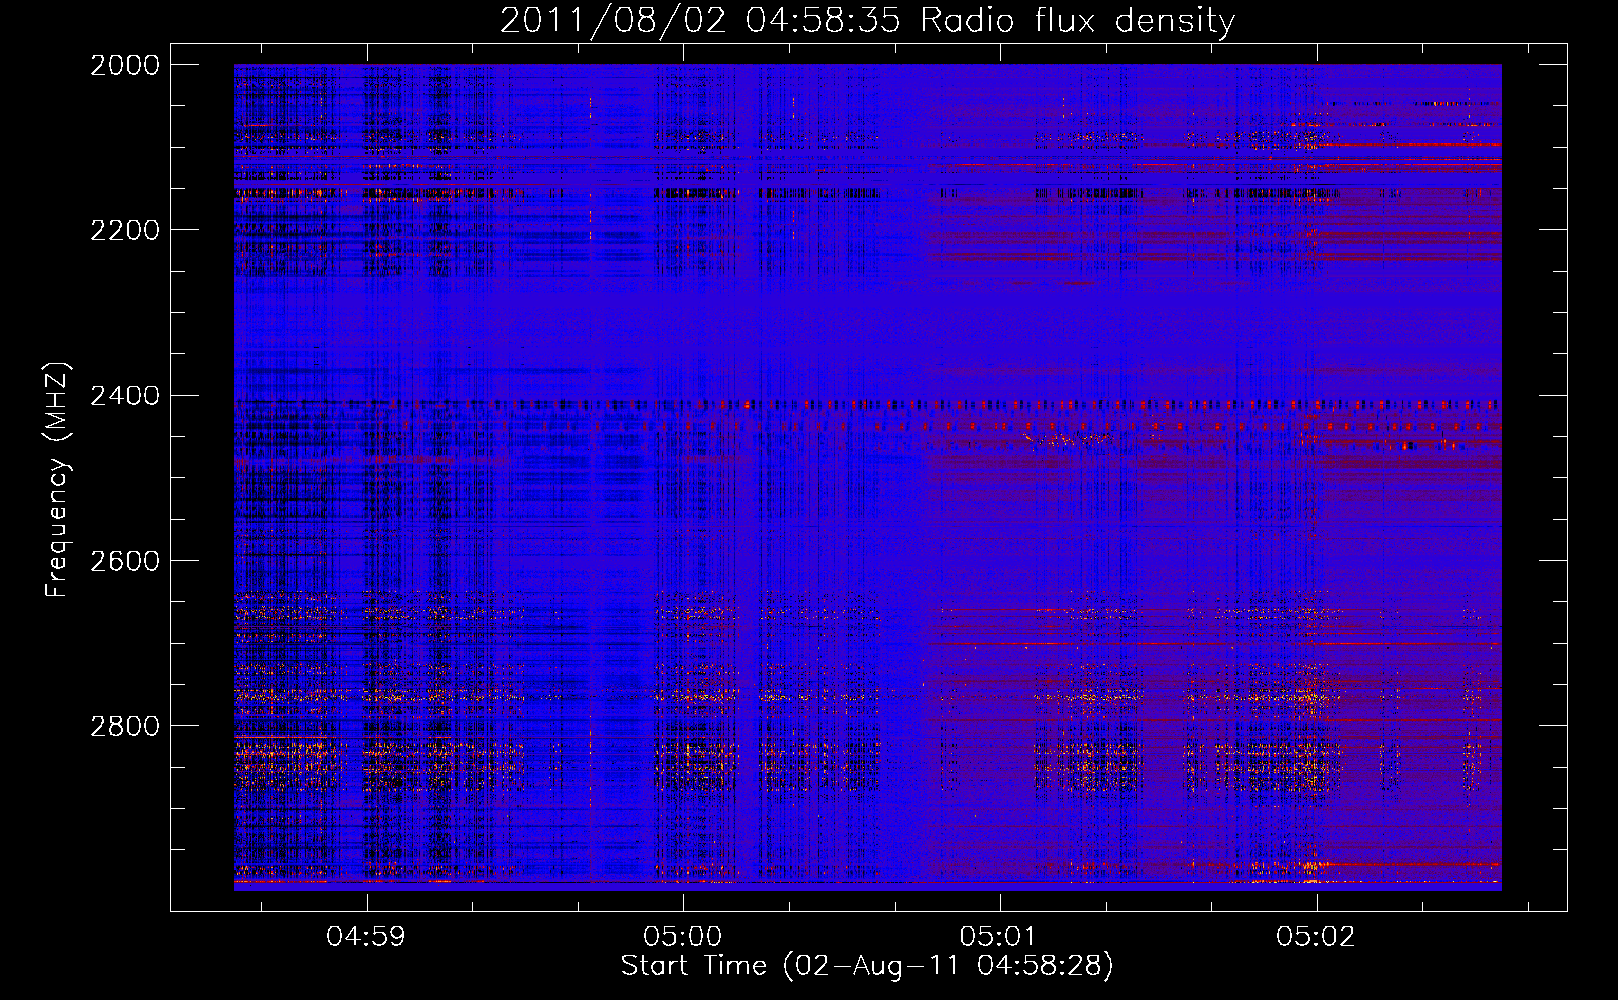
Task: Select the 2600 frequency tick label
Action: (125, 561)
